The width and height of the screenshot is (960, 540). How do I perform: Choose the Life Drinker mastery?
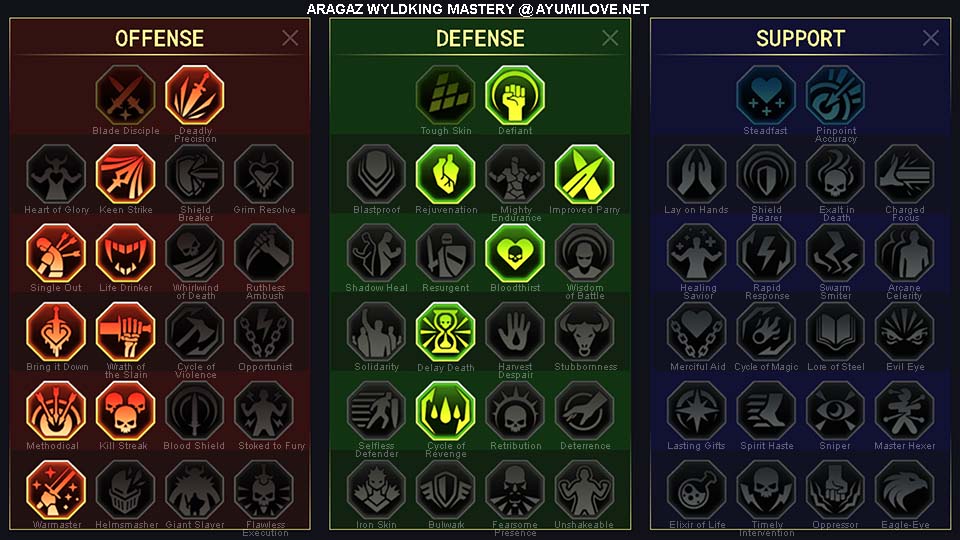(126, 253)
